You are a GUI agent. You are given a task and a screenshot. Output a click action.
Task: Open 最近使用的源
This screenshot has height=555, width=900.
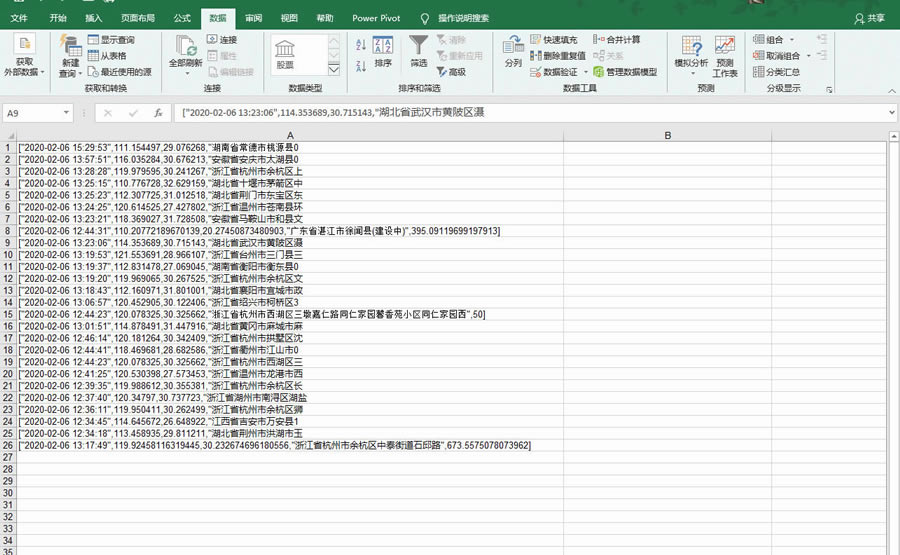pos(119,72)
